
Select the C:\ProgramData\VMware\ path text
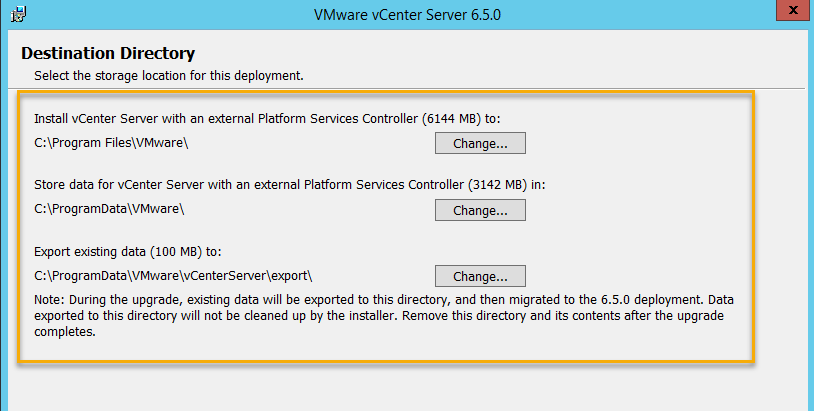109,209
